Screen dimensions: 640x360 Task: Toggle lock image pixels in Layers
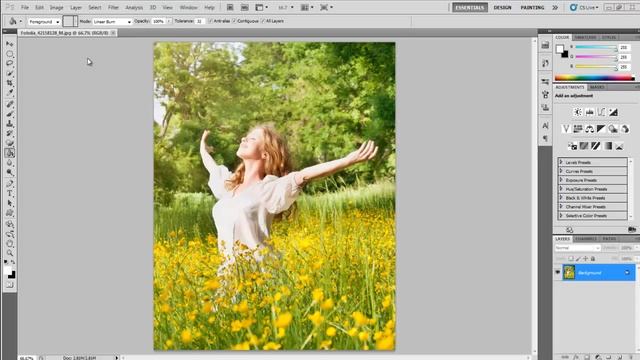pyautogui.click(x=578, y=259)
